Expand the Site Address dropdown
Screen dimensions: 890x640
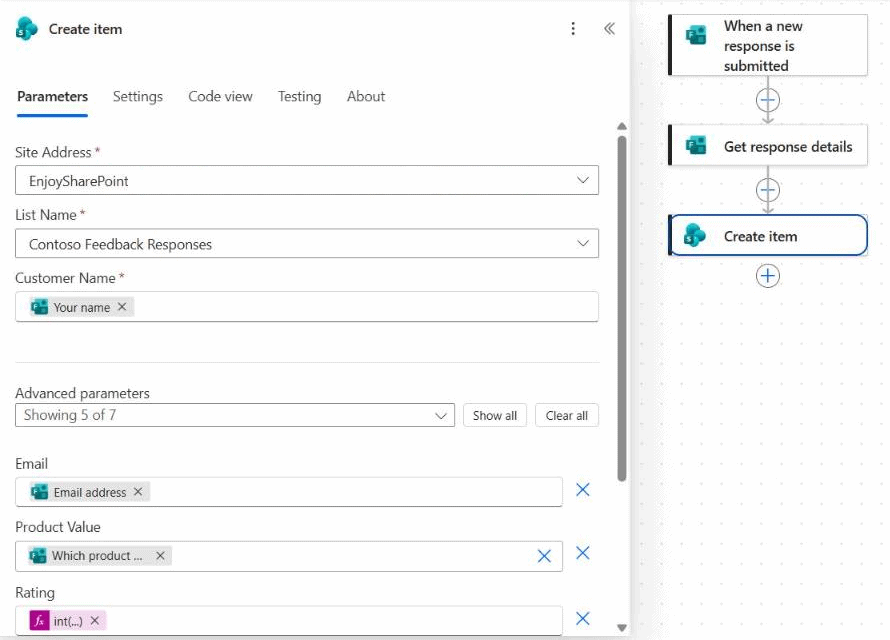582,180
